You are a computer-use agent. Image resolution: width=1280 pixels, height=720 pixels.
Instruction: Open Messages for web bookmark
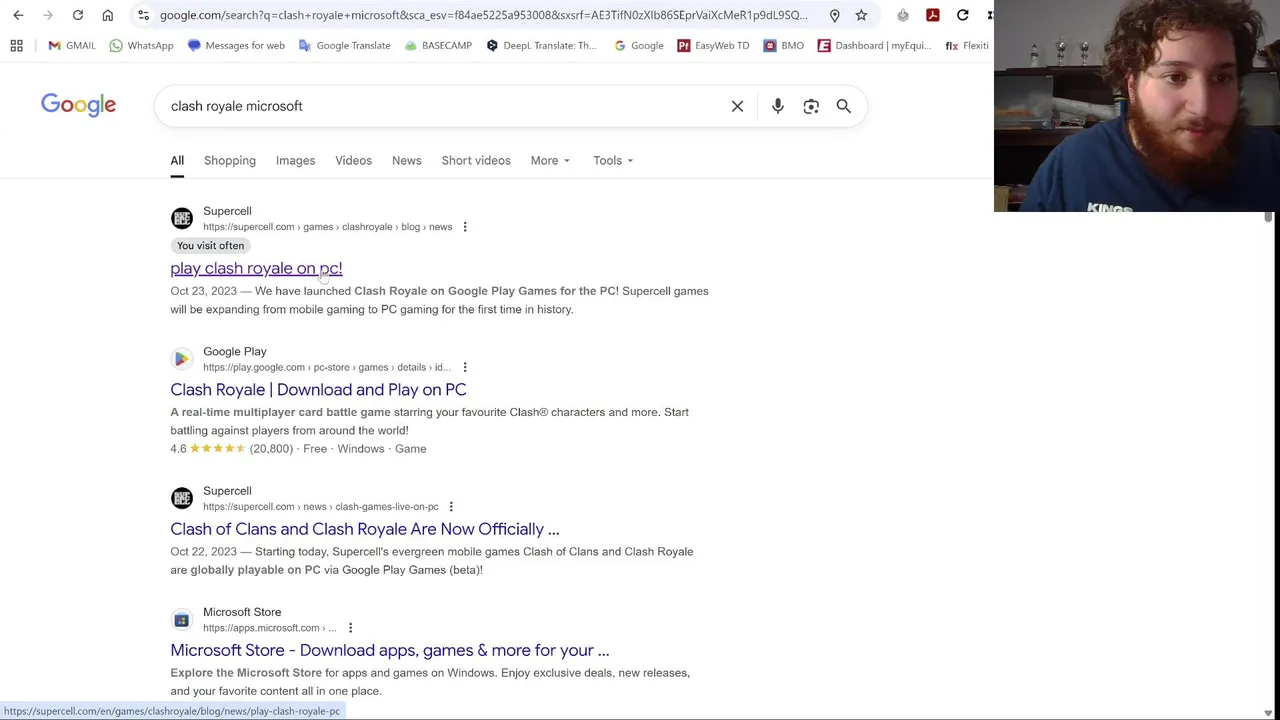coord(236,45)
